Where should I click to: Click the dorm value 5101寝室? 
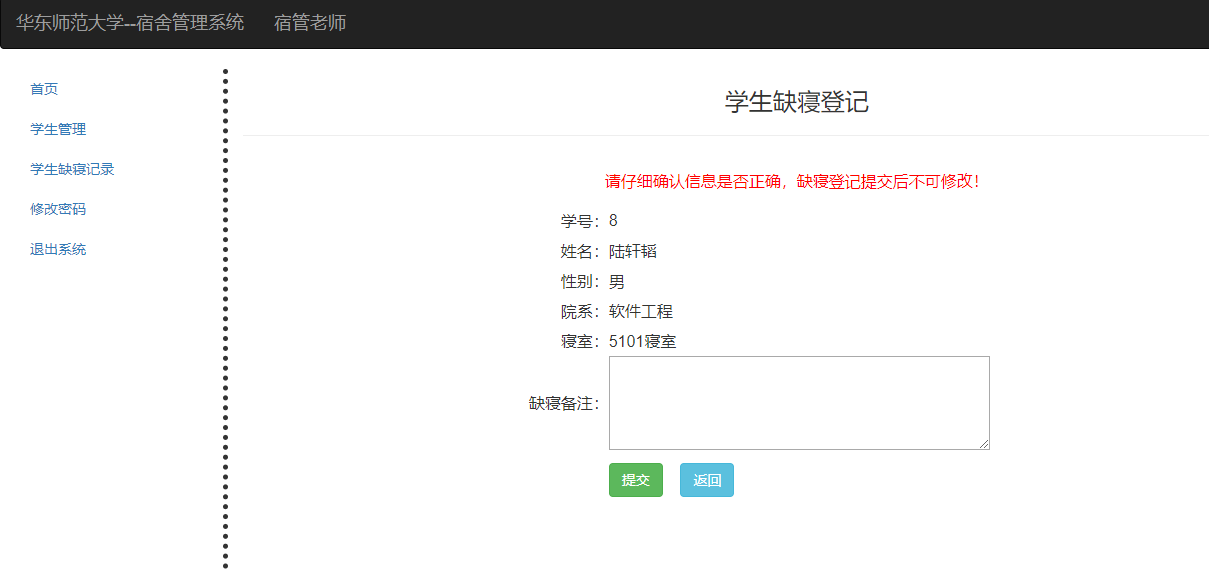(643, 341)
